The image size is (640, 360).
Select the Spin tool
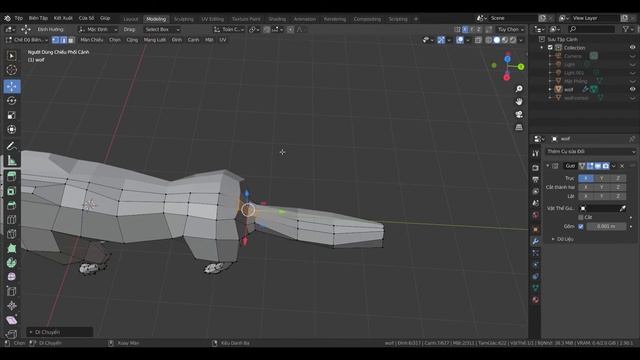(x=11, y=262)
